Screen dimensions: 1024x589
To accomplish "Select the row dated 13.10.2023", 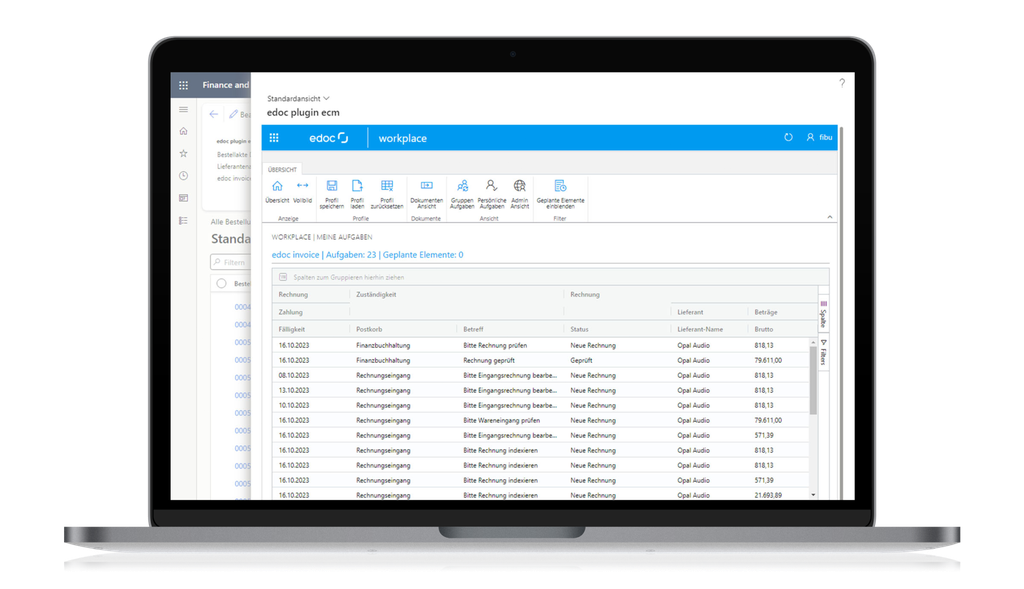I will tap(541, 390).
